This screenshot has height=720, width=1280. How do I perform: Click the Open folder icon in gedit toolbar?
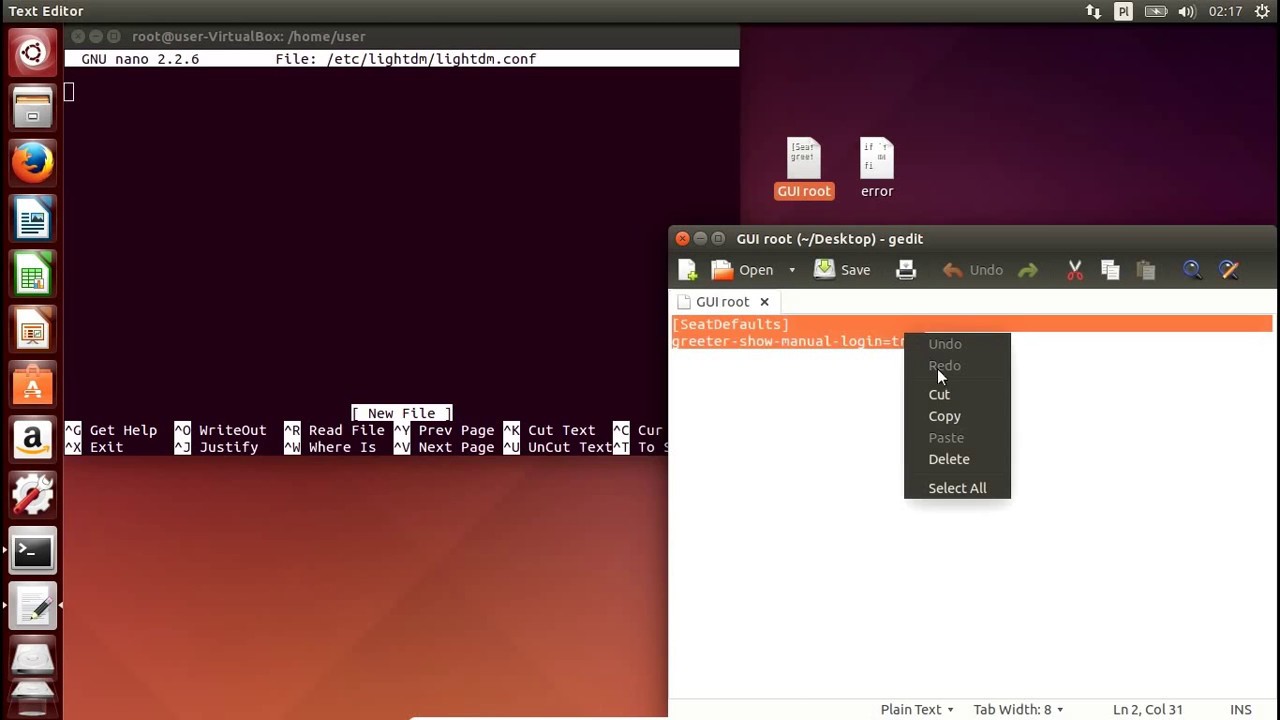click(x=722, y=270)
